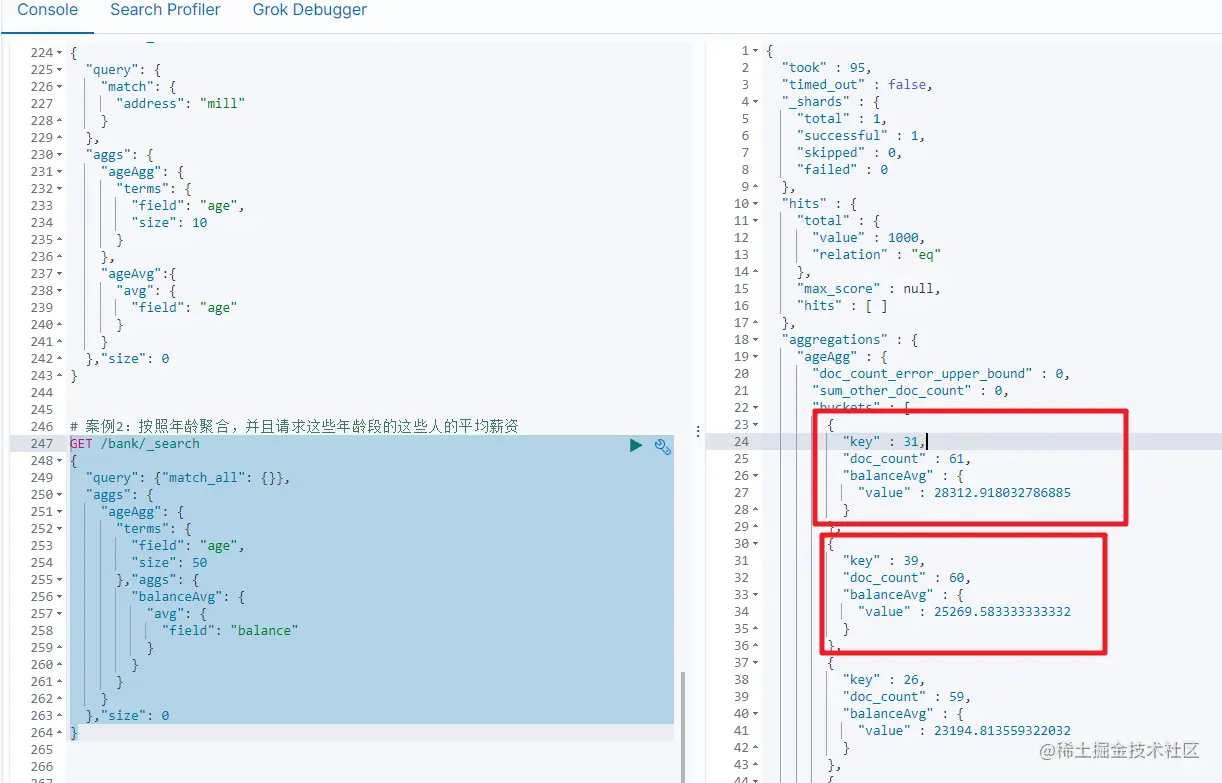Open the wrench request options menu
Image resolution: width=1222 pixels, height=783 pixels.
click(662, 446)
